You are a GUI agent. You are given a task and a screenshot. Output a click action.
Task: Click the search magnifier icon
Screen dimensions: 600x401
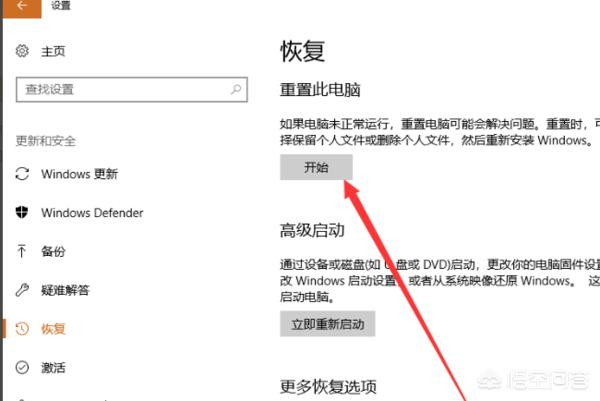tap(236, 90)
